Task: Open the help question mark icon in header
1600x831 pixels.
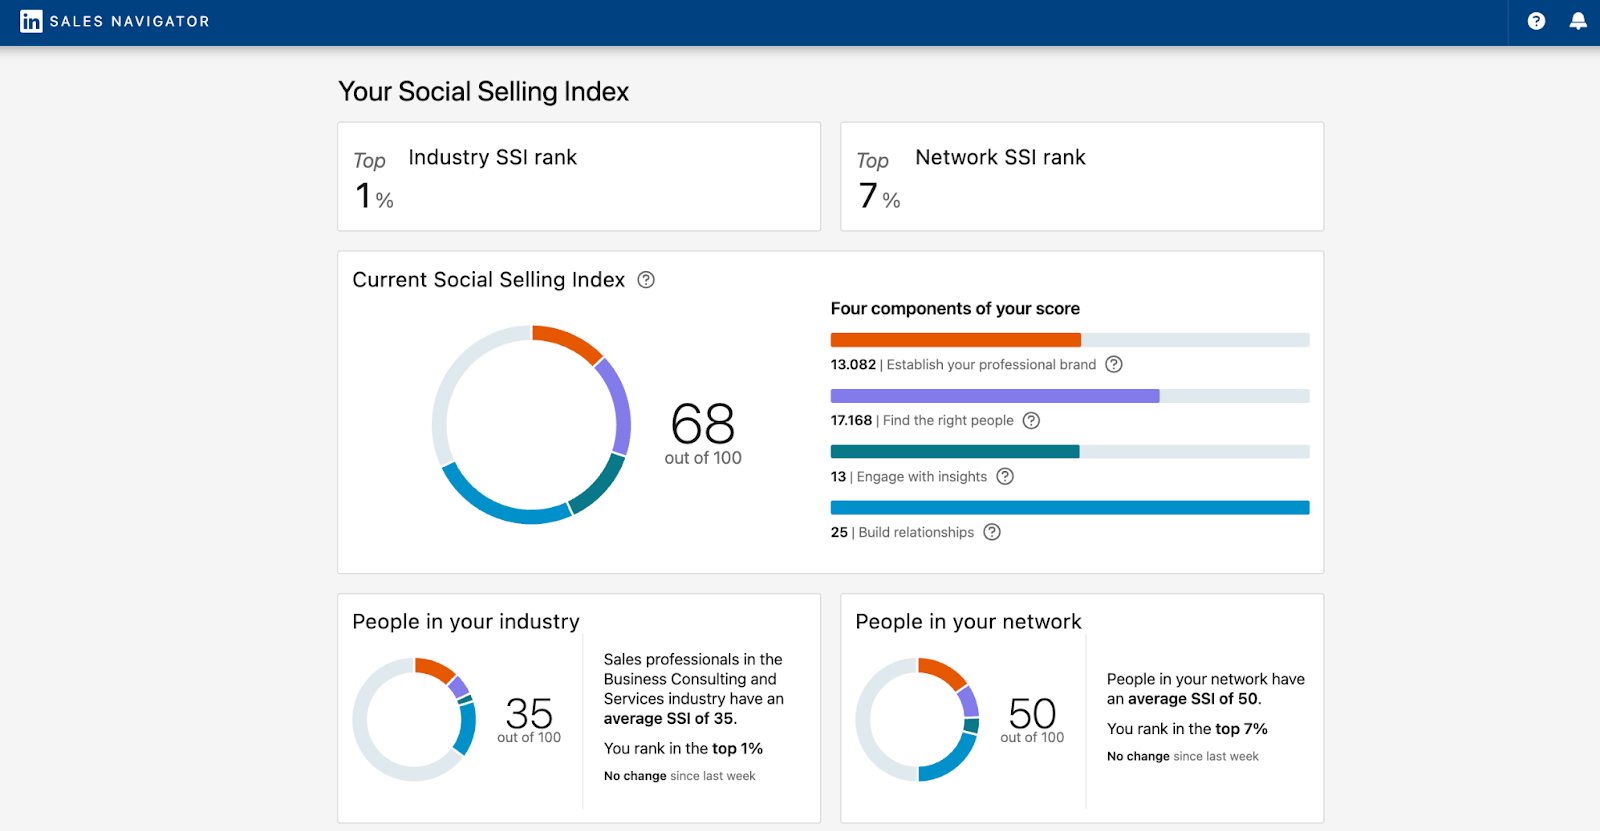Action: pos(1536,21)
